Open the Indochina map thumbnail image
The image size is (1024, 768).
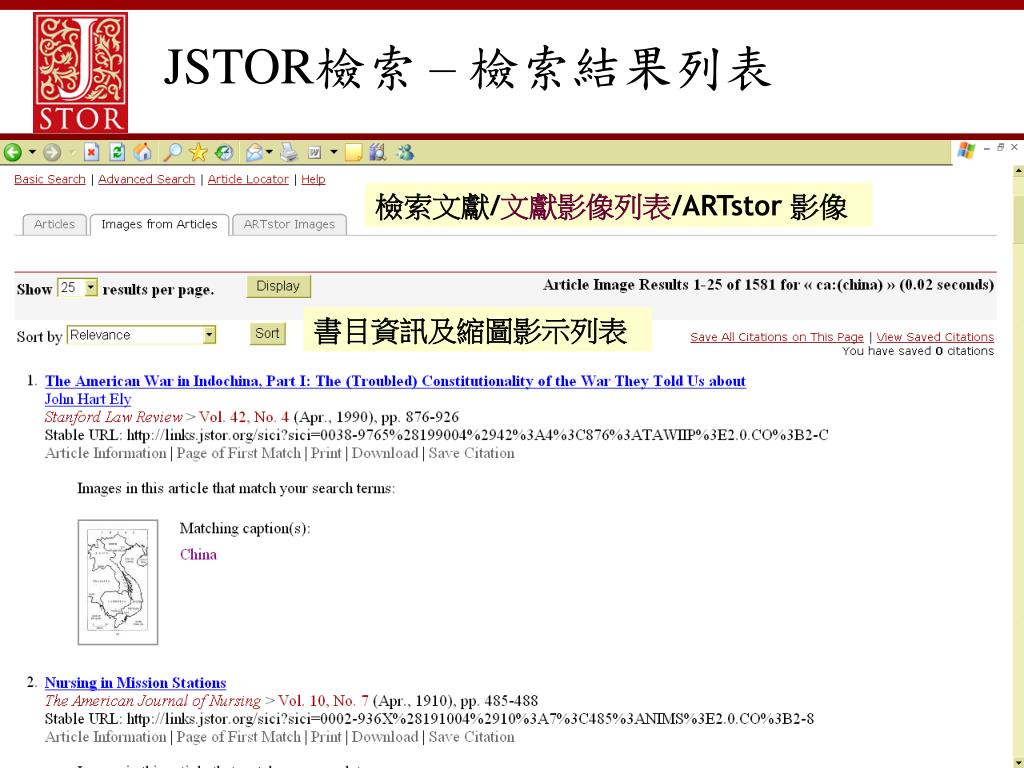click(118, 583)
